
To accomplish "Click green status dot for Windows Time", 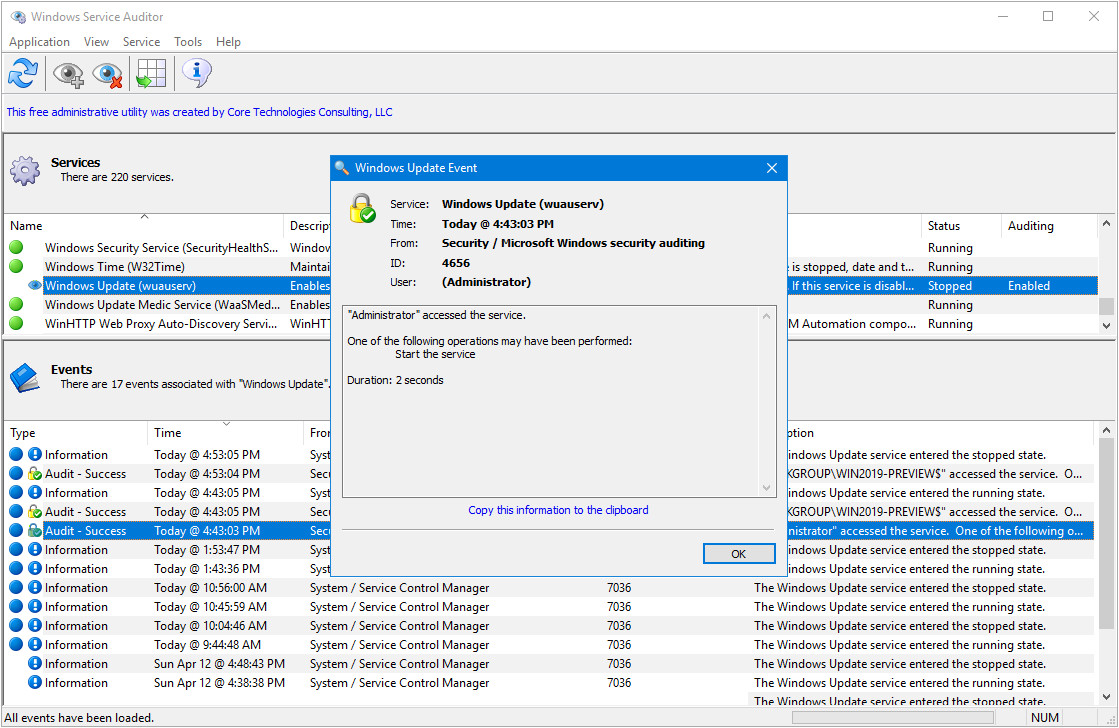I will [x=16, y=266].
